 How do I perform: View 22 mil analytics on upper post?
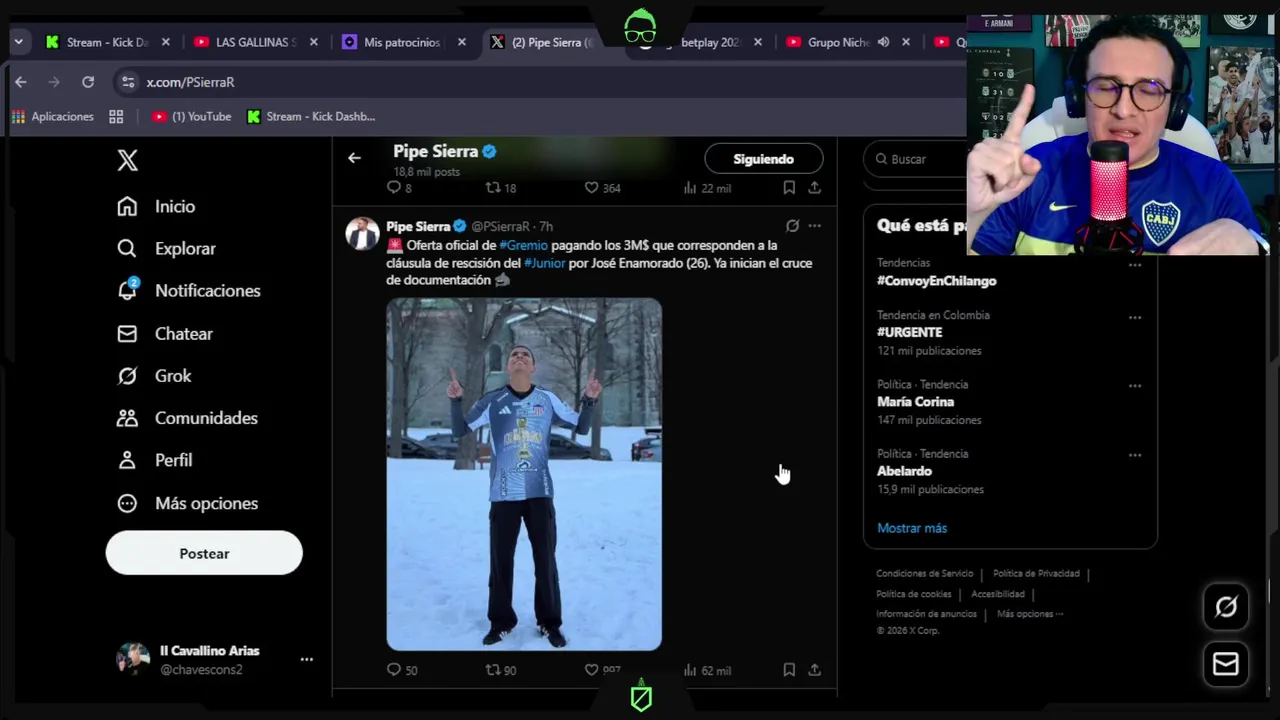pyautogui.click(x=707, y=187)
